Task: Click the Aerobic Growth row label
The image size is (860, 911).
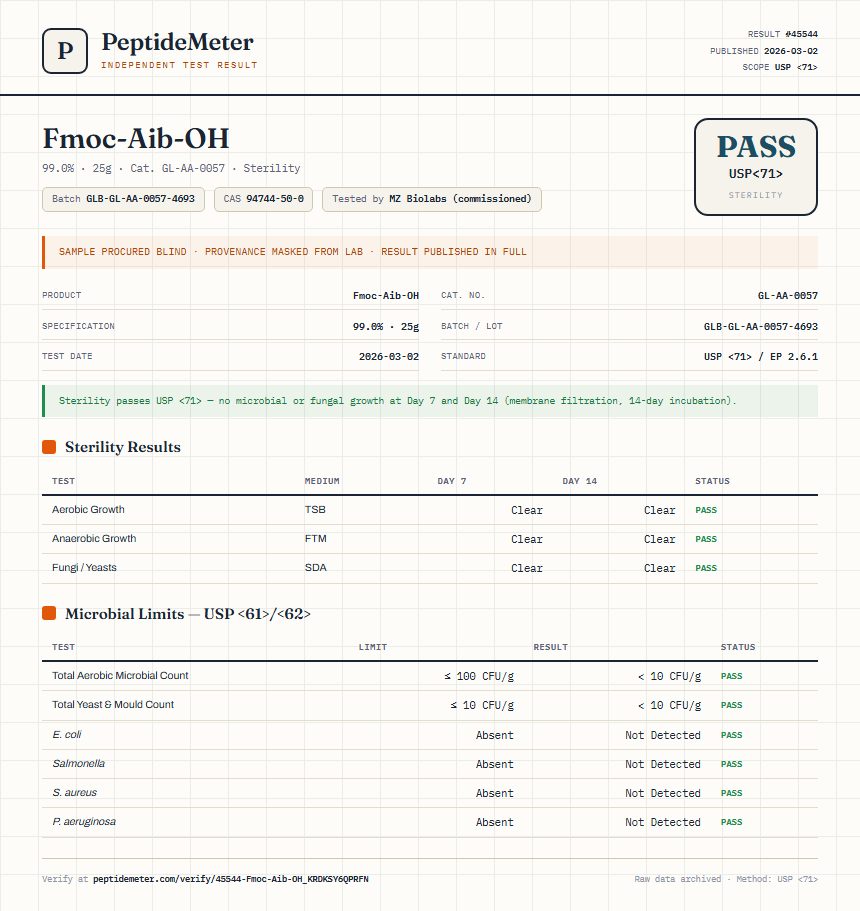Action: [88, 510]
